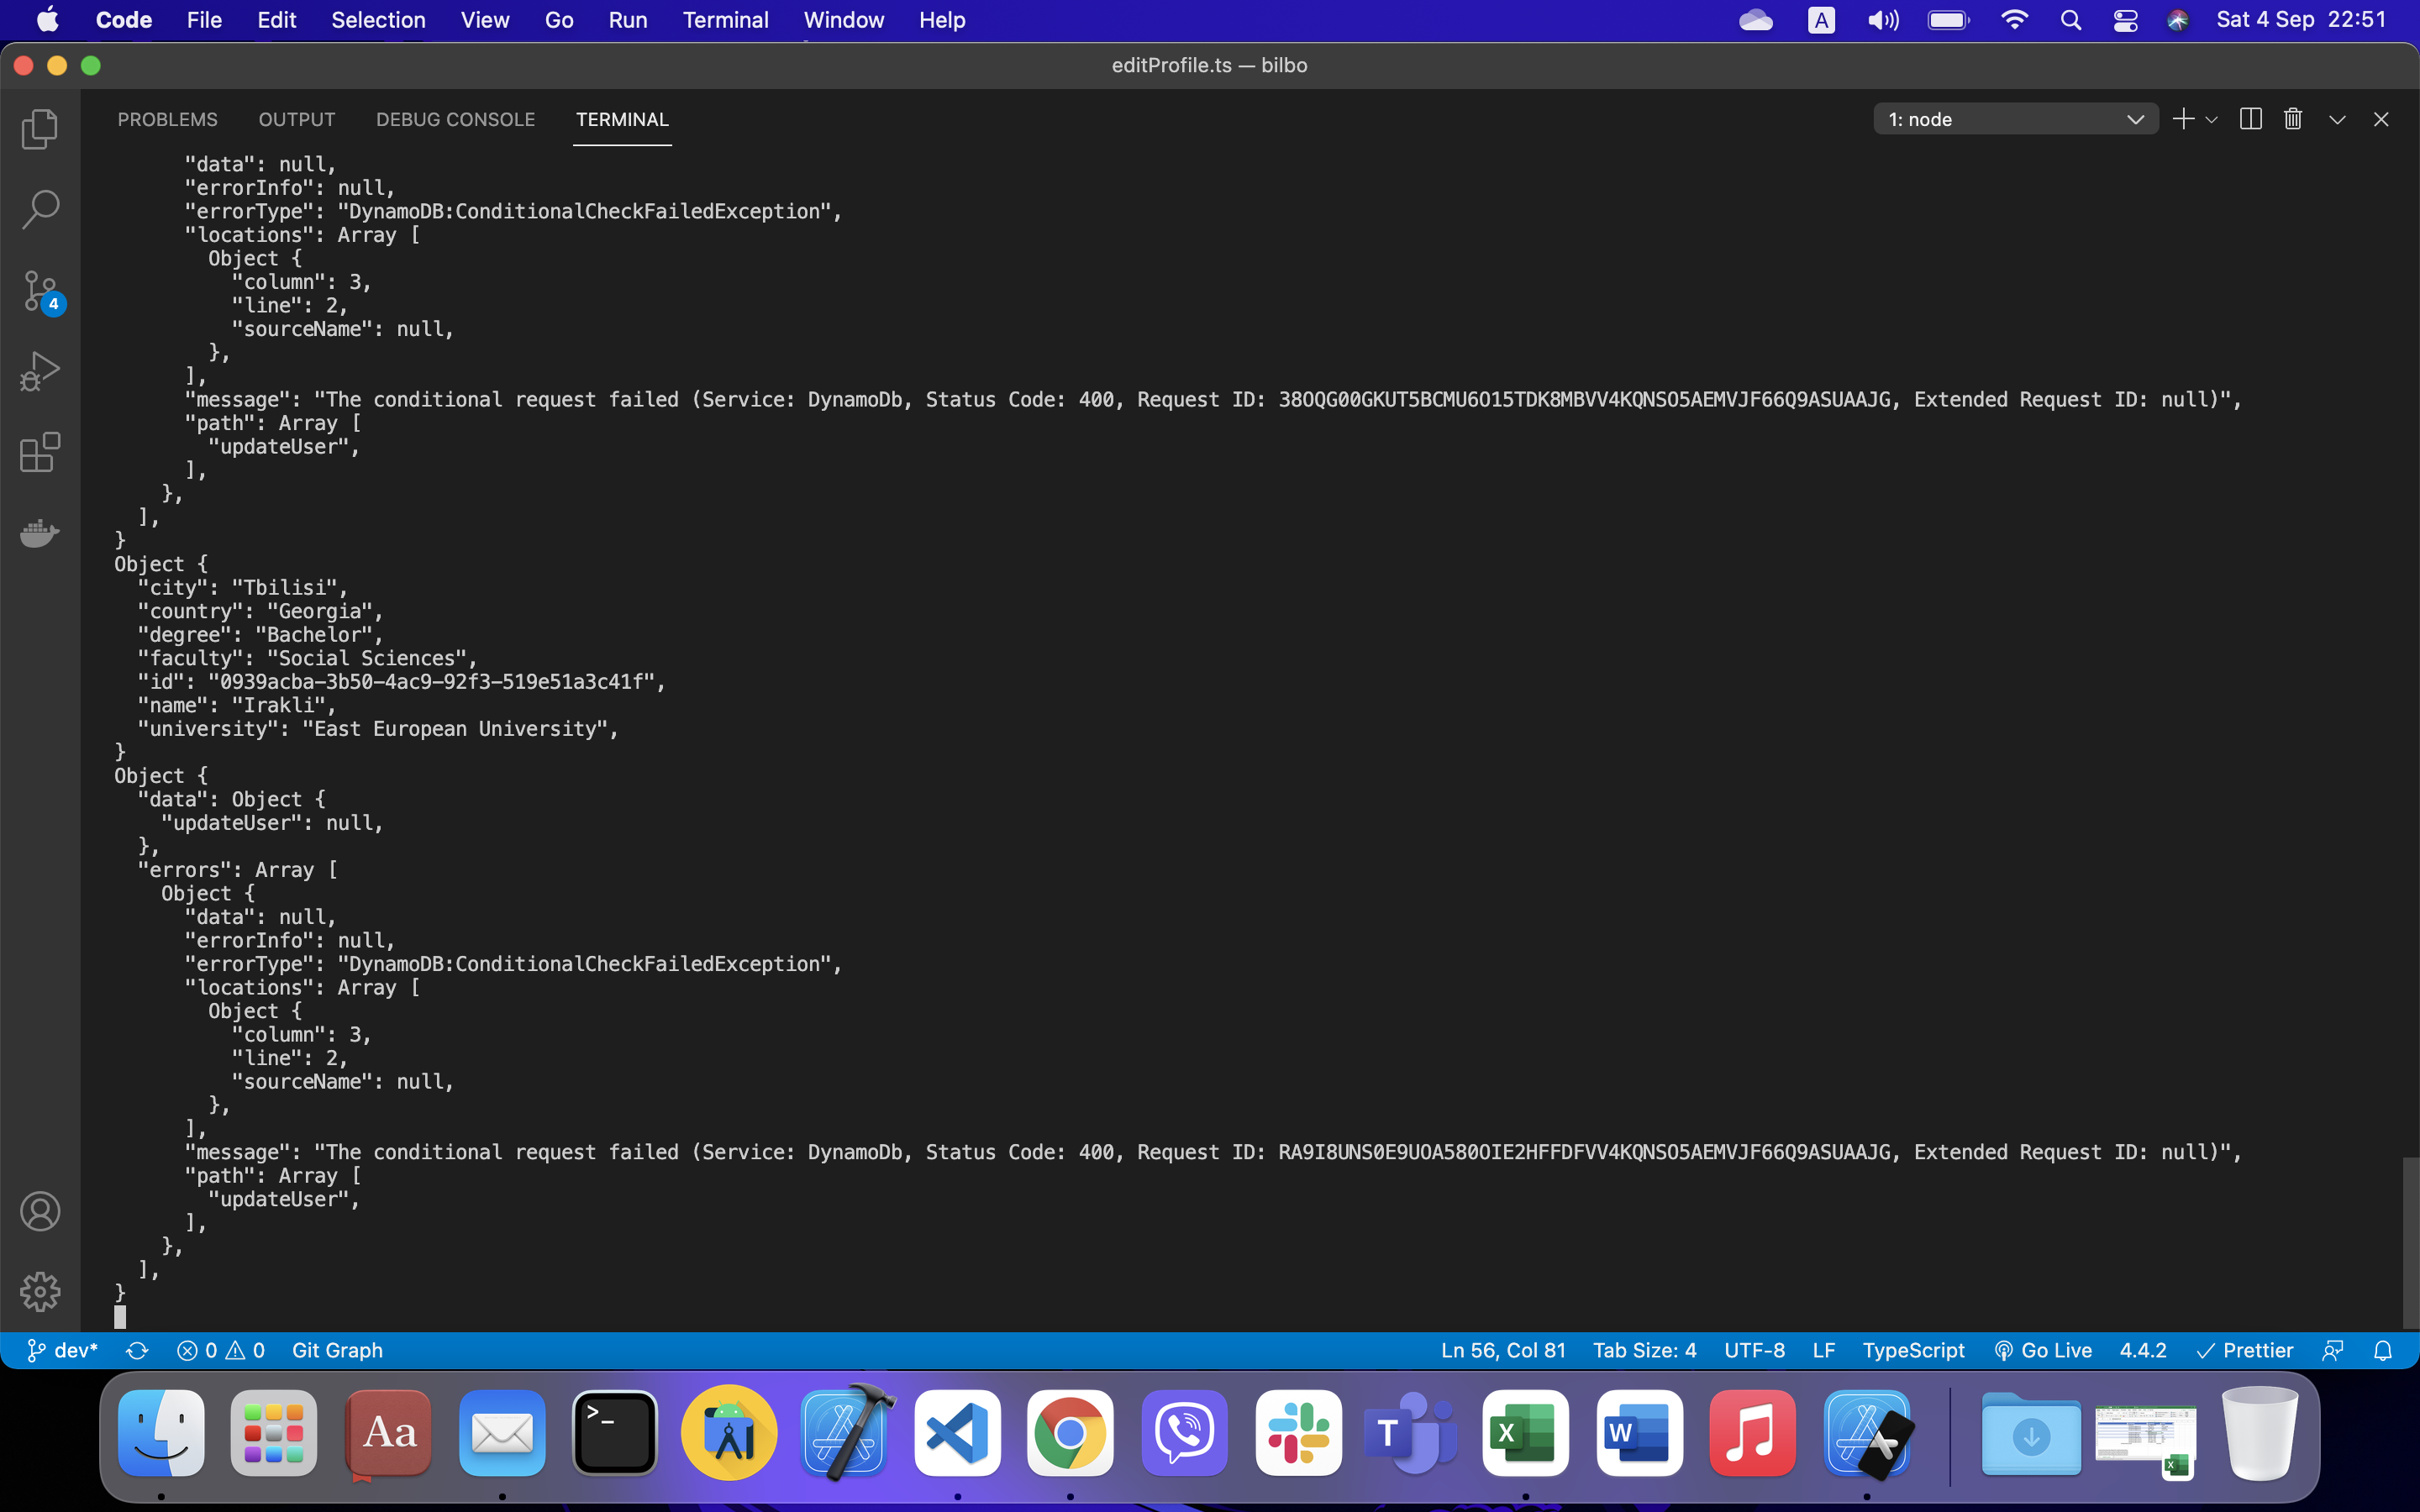Open Dictionary app from the dock
The image size is (2420, 1512).
[389, 1433]
